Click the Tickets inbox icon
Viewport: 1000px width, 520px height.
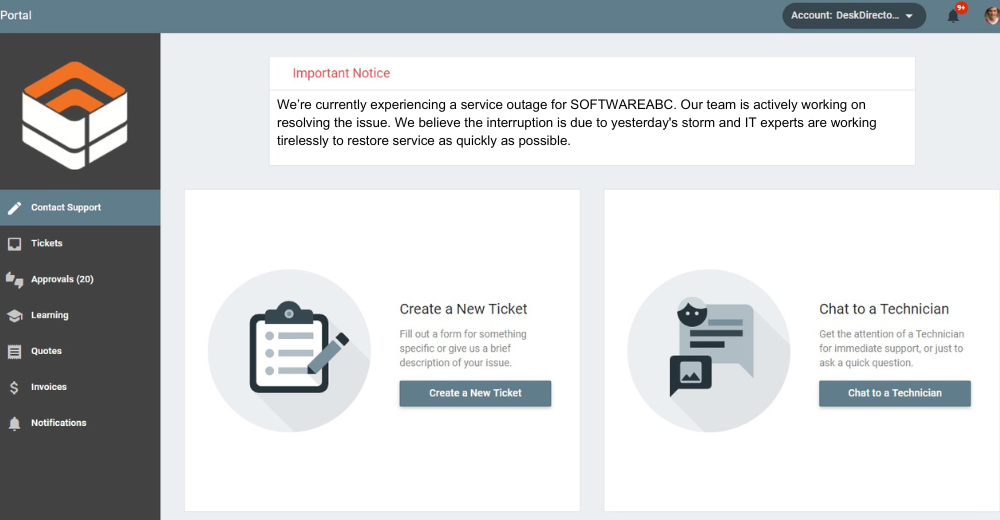coord(14,244)
